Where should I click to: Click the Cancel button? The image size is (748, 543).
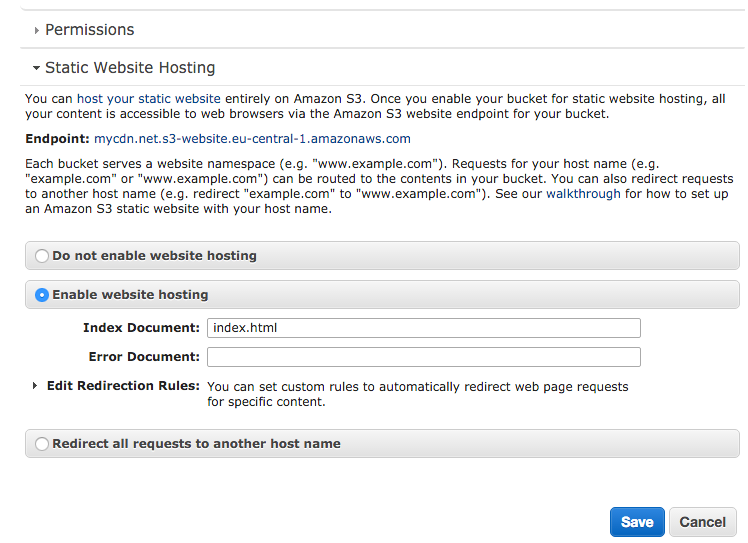tap(703, 522)
